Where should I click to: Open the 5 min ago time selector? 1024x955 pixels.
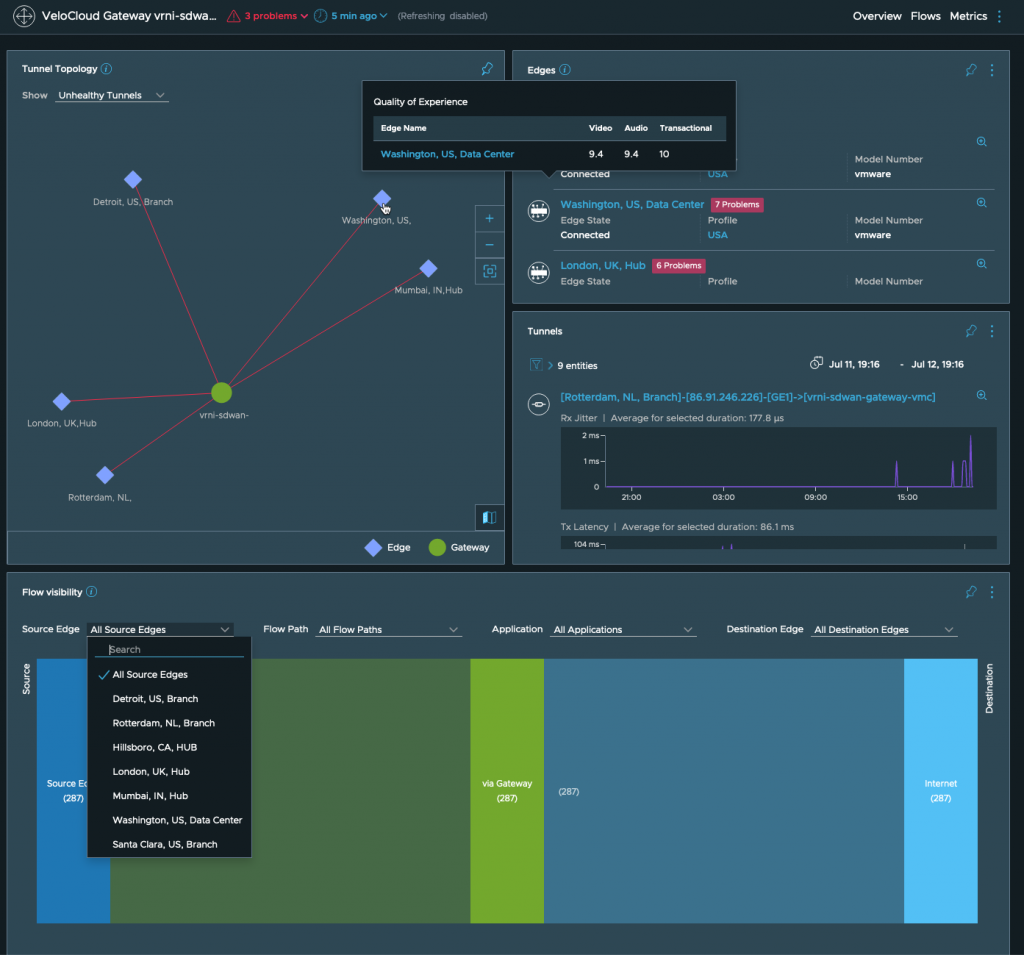coord(351,16)
